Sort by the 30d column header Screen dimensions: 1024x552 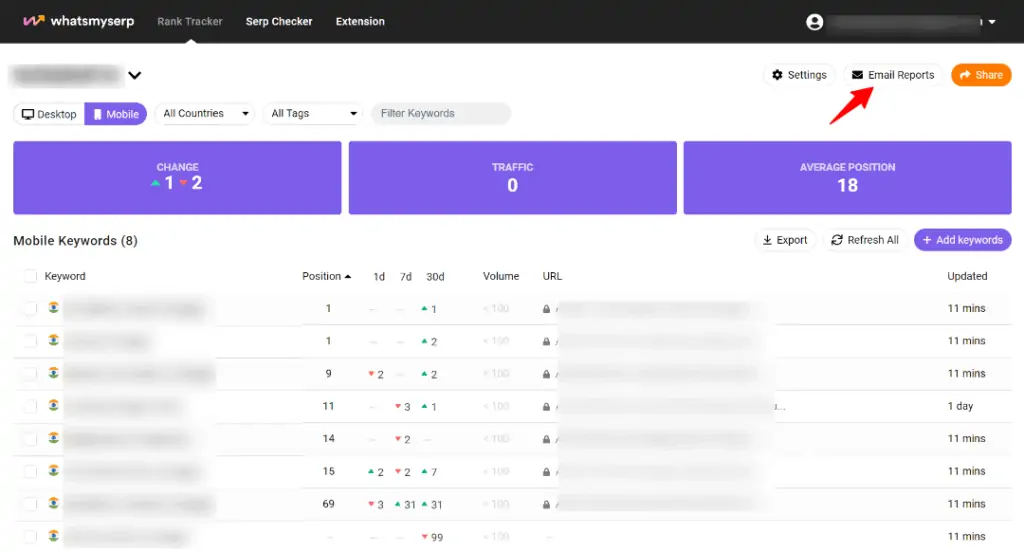tap(435, 277)
